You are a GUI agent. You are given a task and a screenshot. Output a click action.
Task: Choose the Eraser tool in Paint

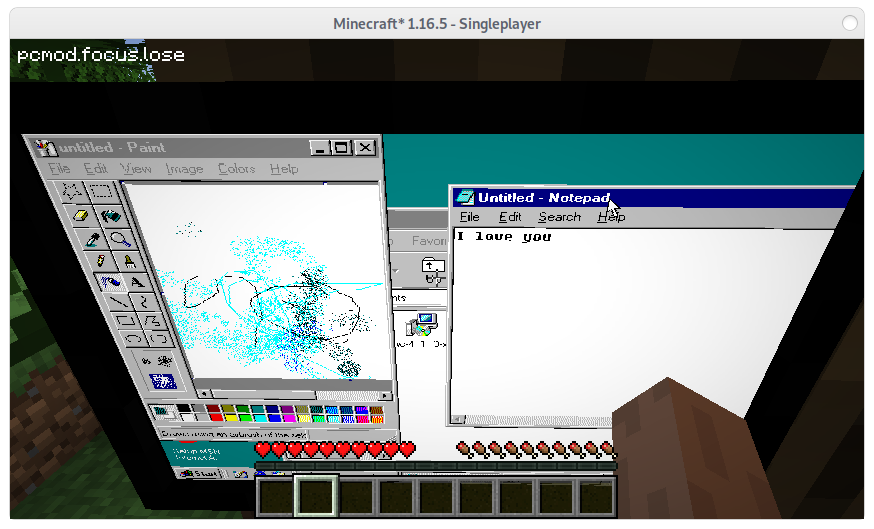[x=80, y=215]
